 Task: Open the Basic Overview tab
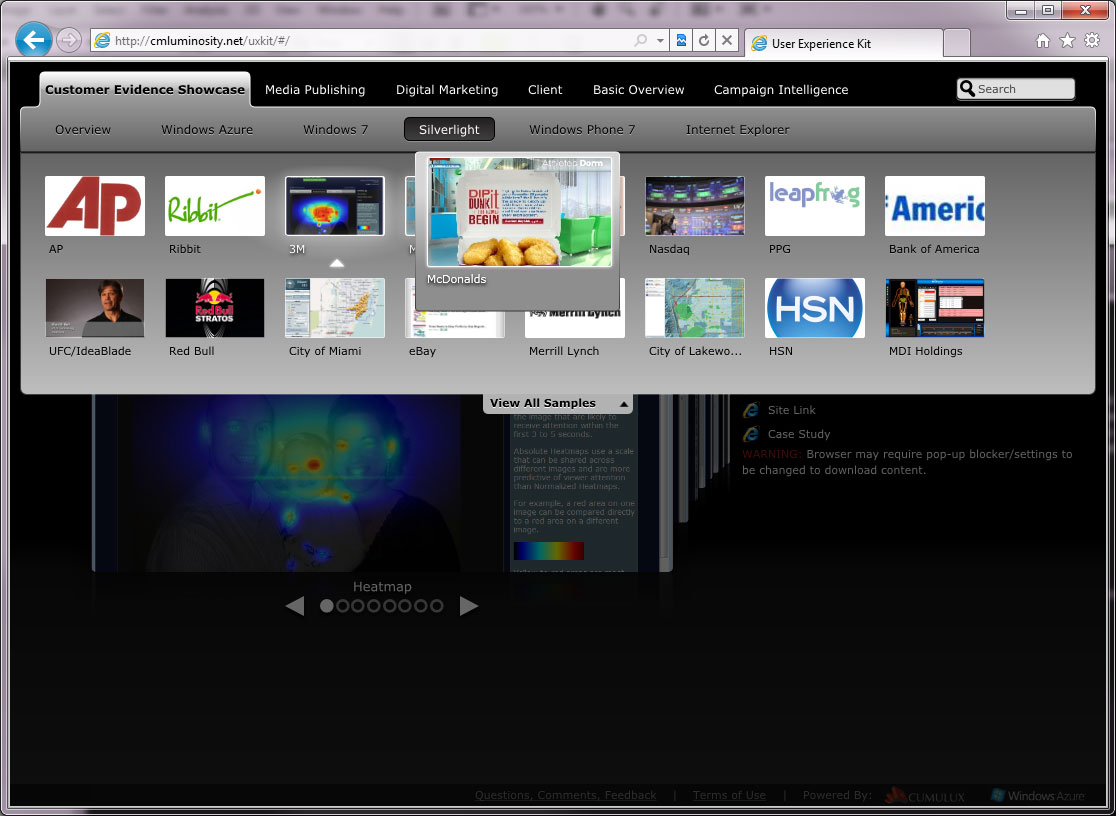pos(638,90)
